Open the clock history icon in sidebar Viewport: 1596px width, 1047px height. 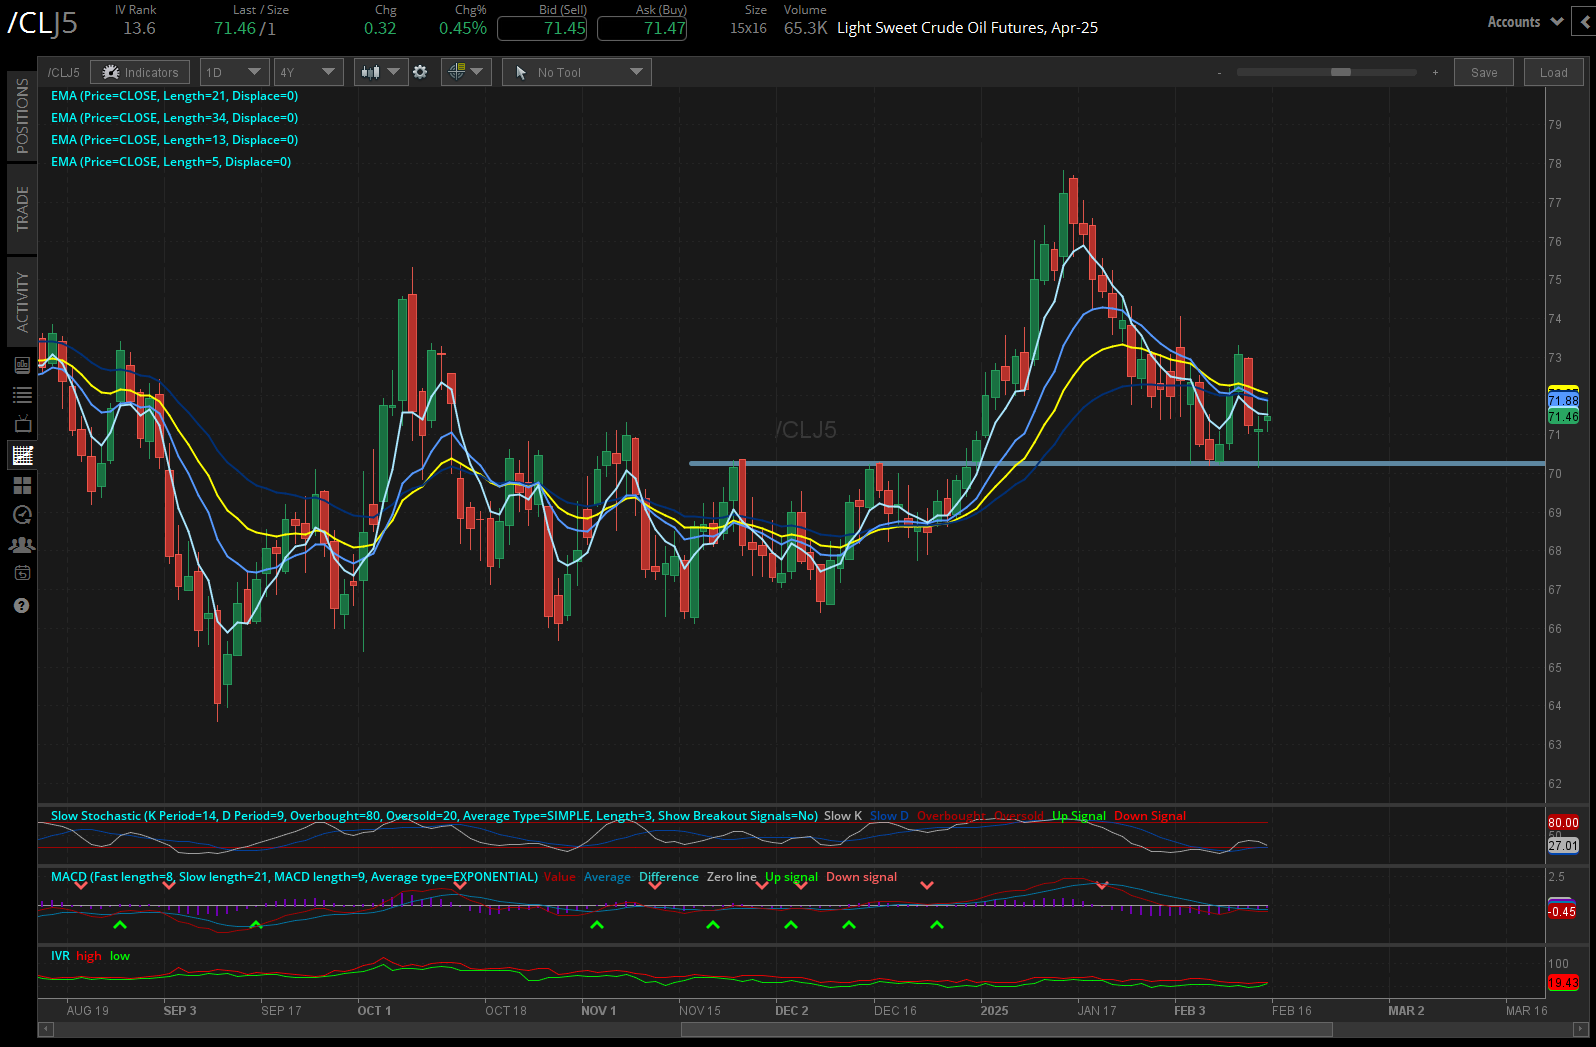coord(22,515)
